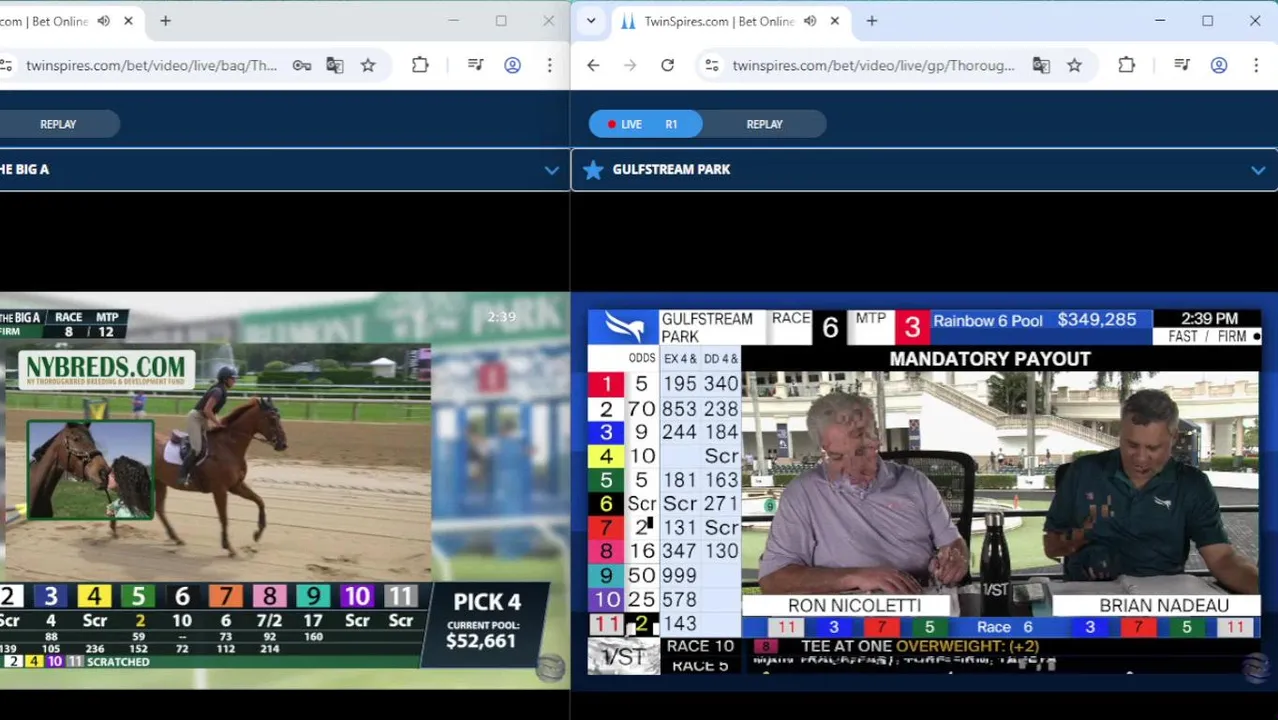
Task: Maximize the right browser window
Action: click(x=1207, y=21)
